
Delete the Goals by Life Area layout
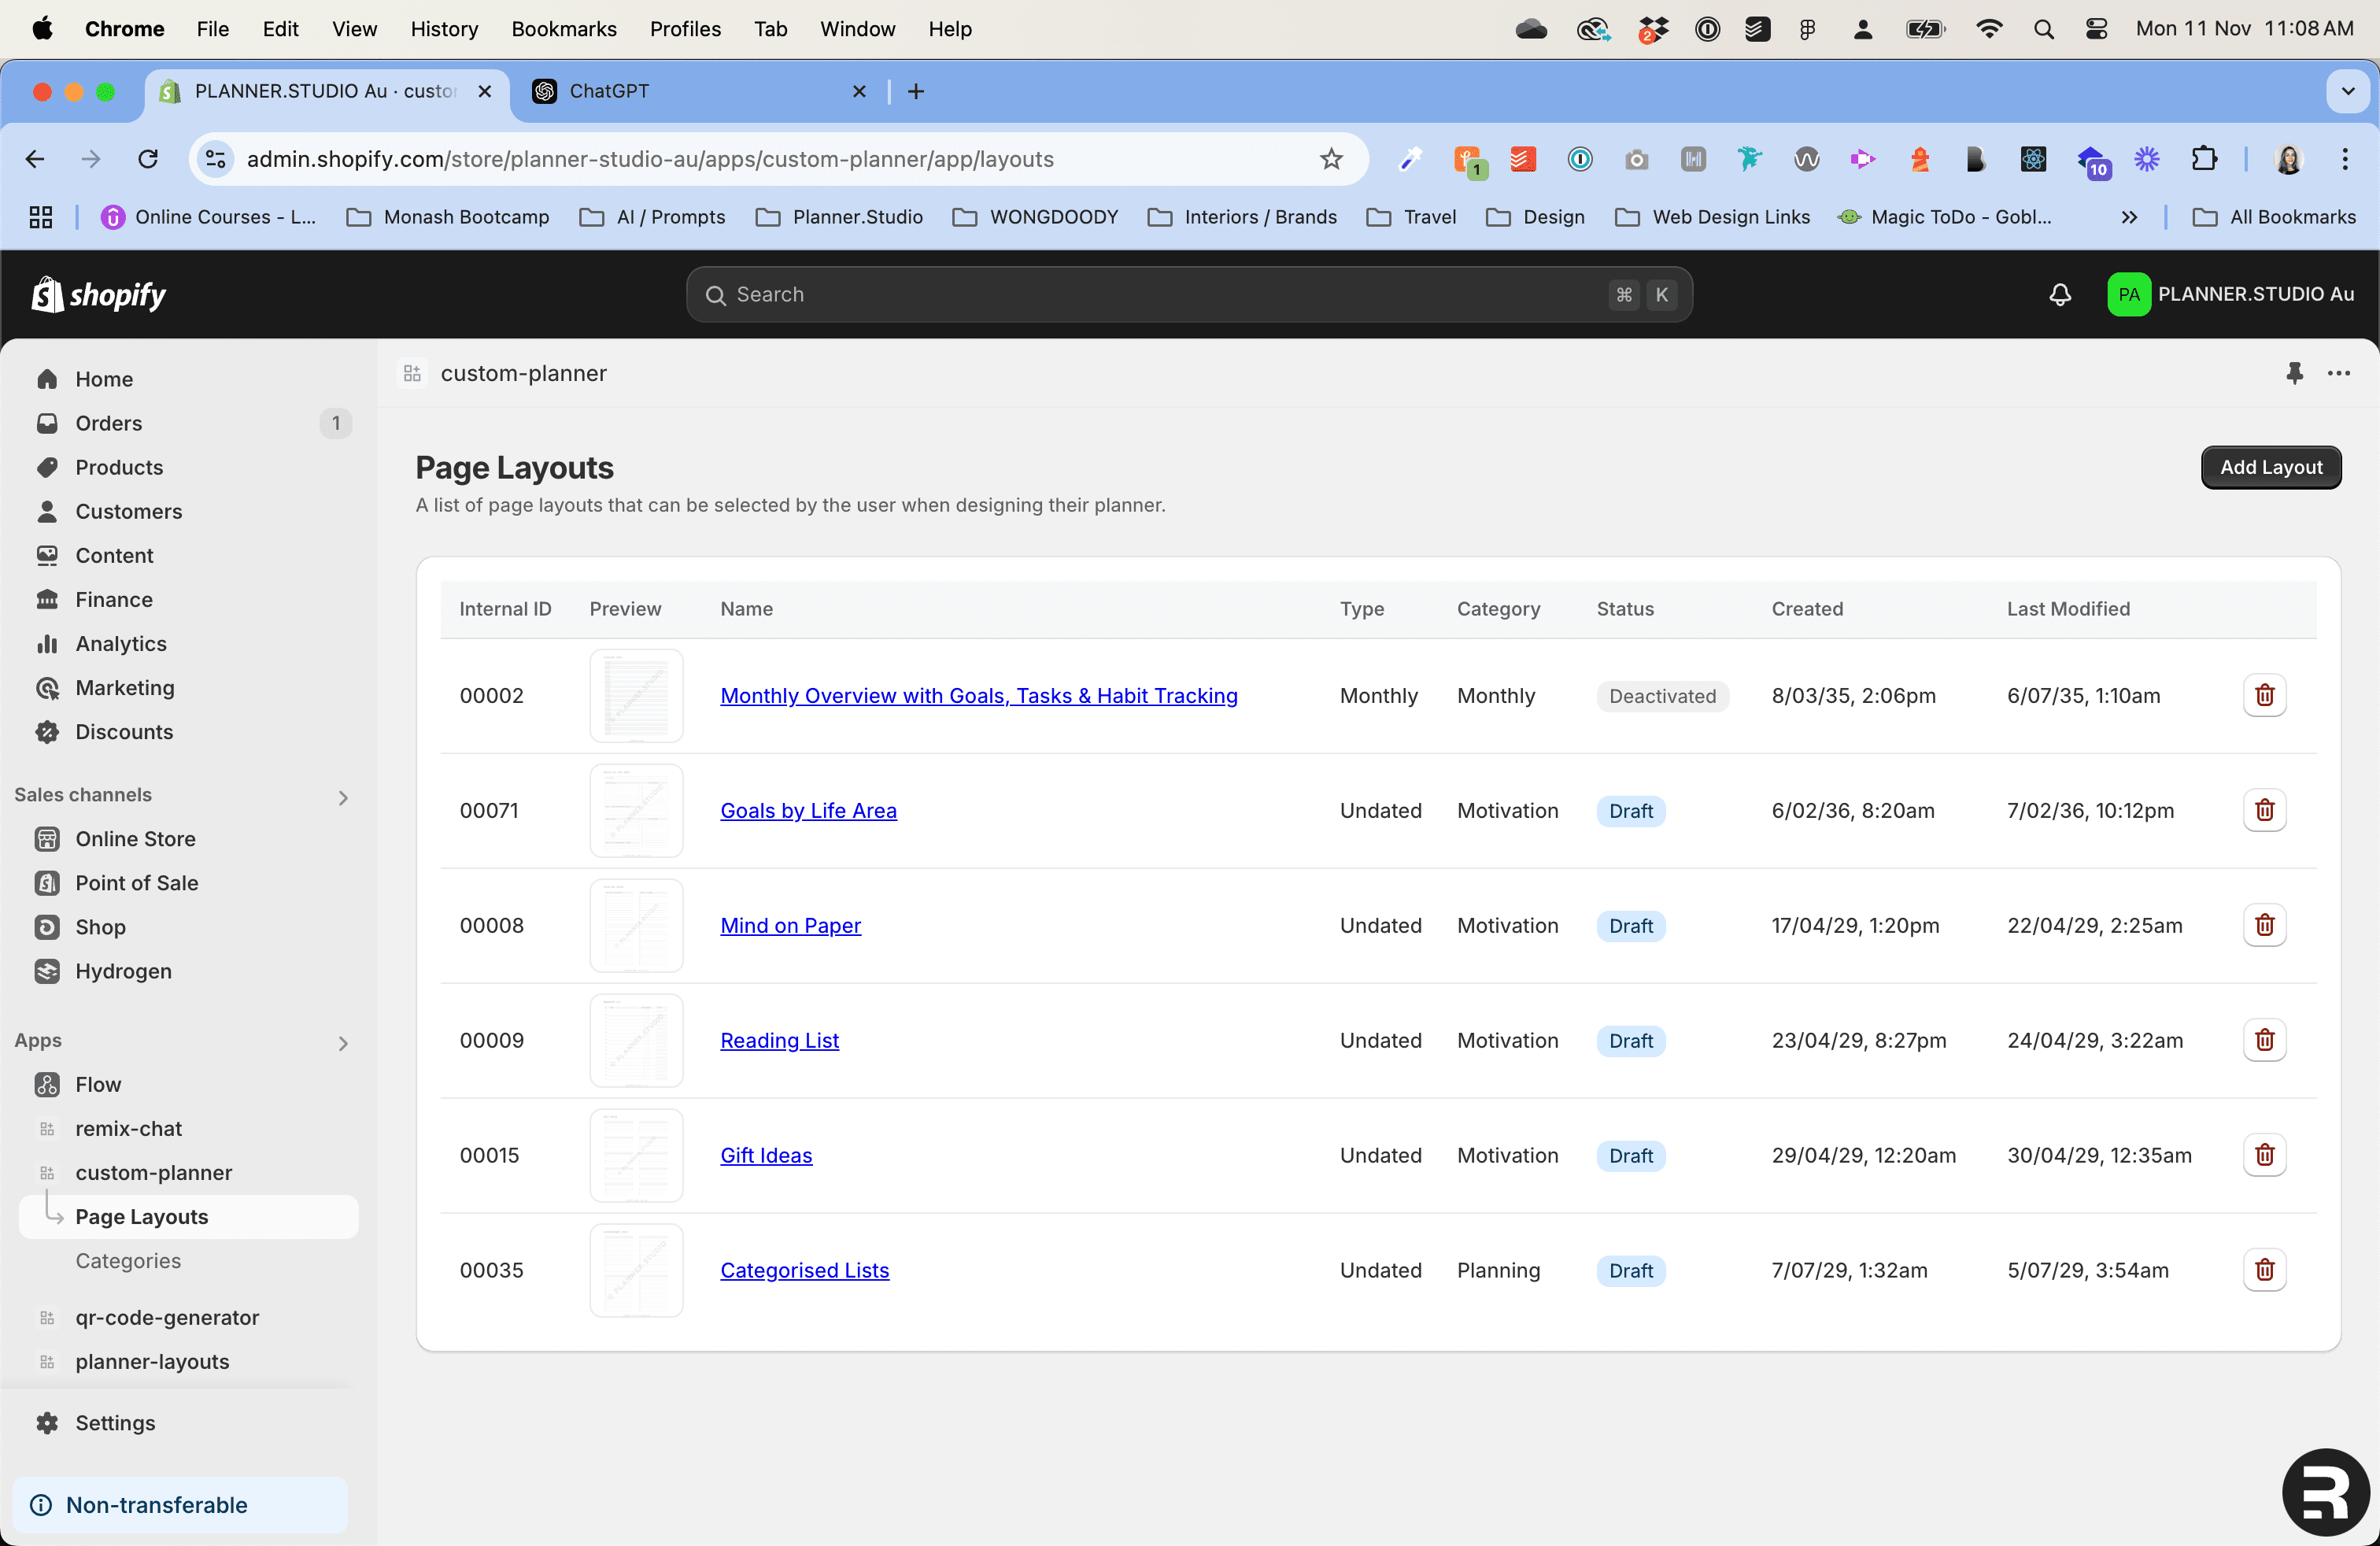point(2264,810)
